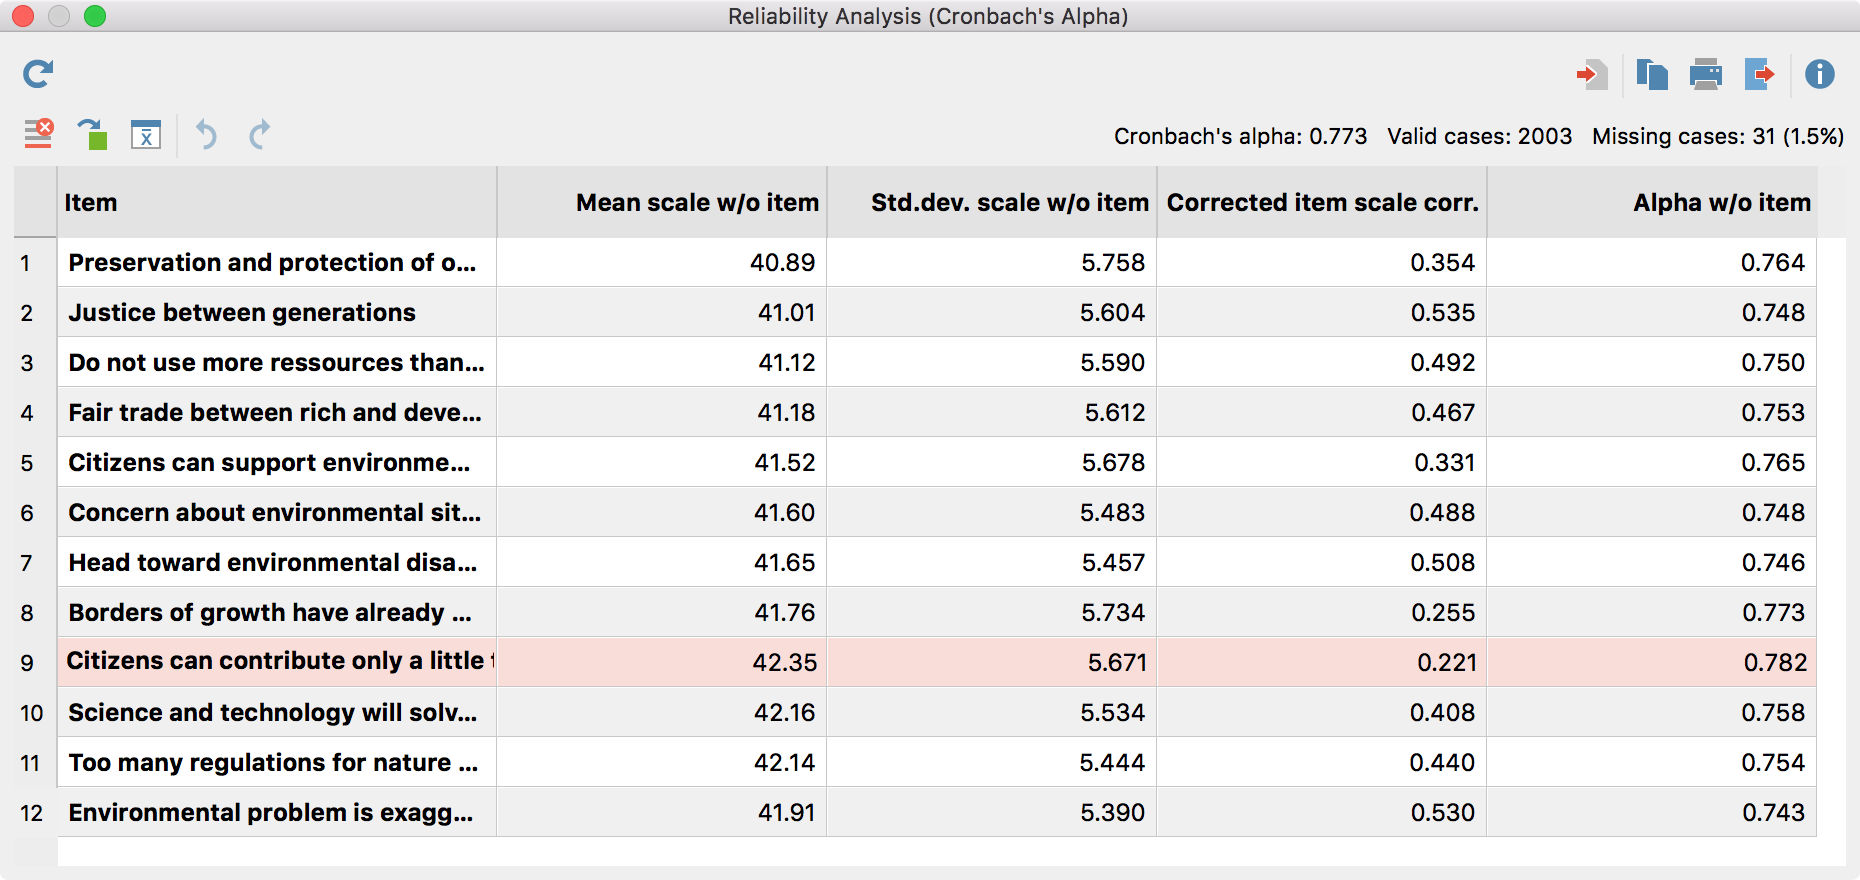Click the correlation value 0.508

1443,563
